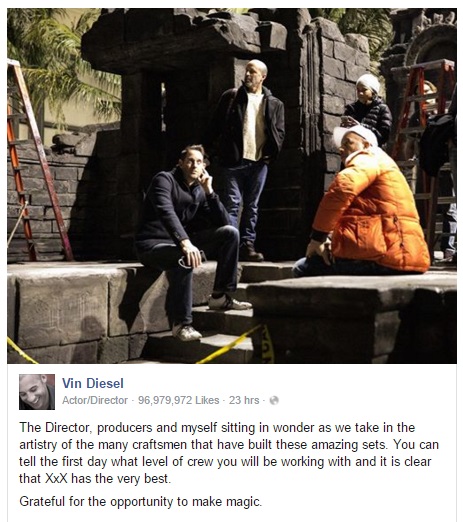Click the post text mentioning XxX

point(229,453)
